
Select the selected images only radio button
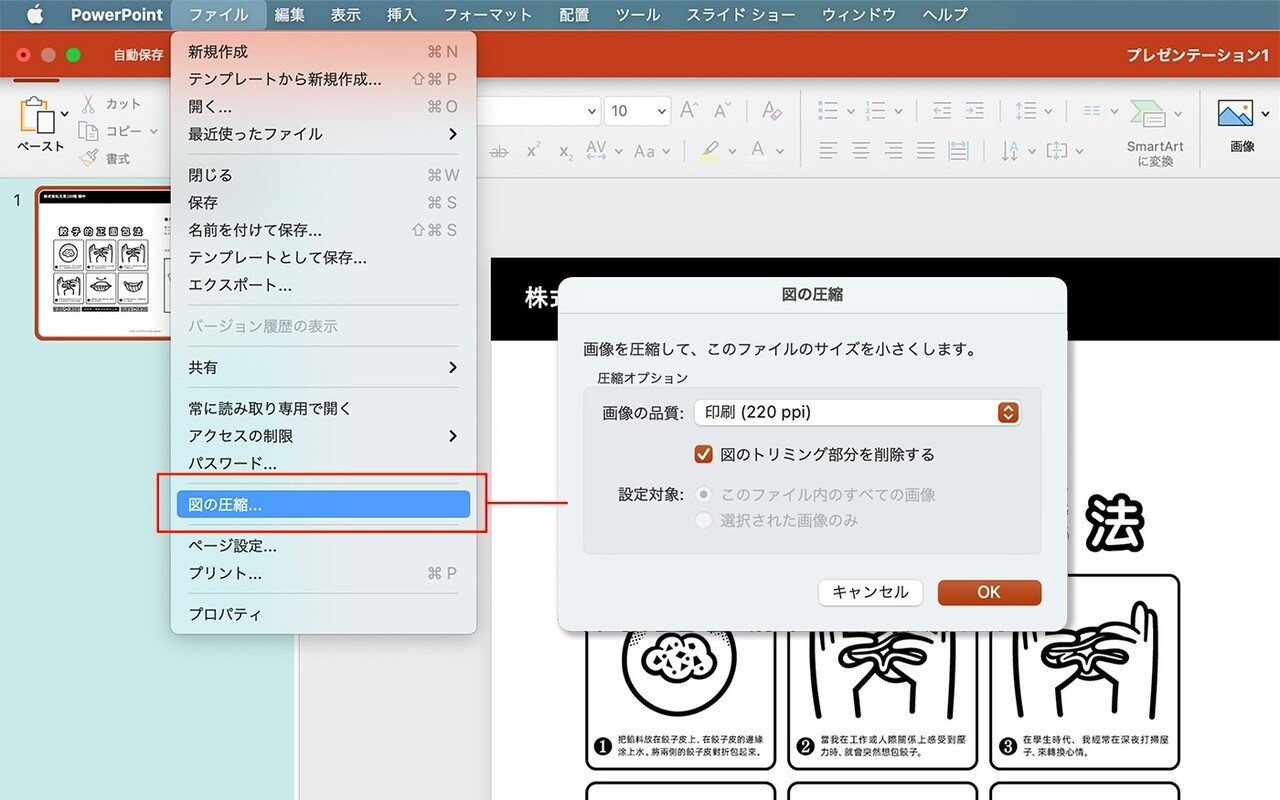point(704,520)
